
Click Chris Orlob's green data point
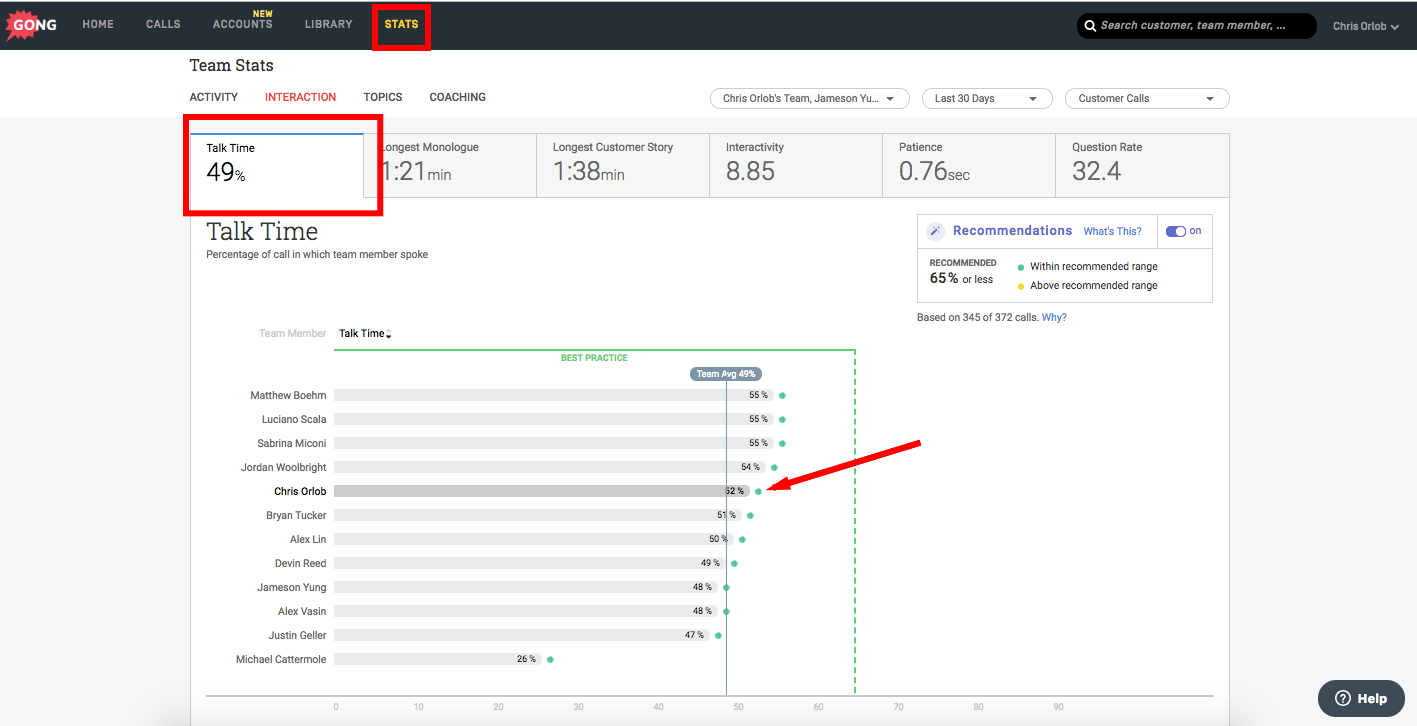[758, 491]
